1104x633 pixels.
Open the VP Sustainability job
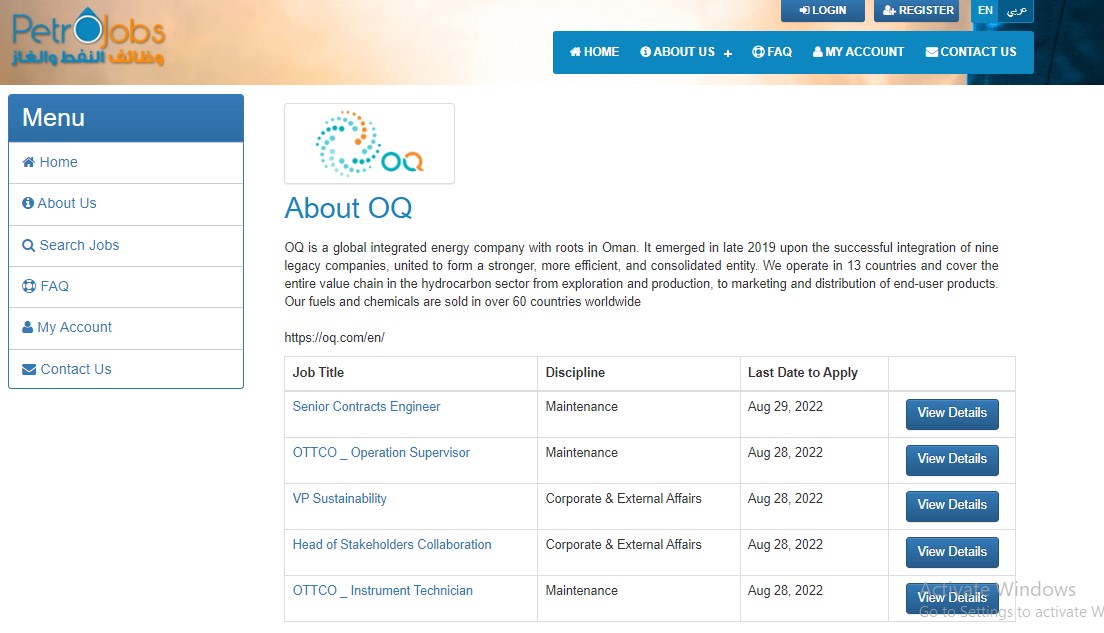pos(339,499)
